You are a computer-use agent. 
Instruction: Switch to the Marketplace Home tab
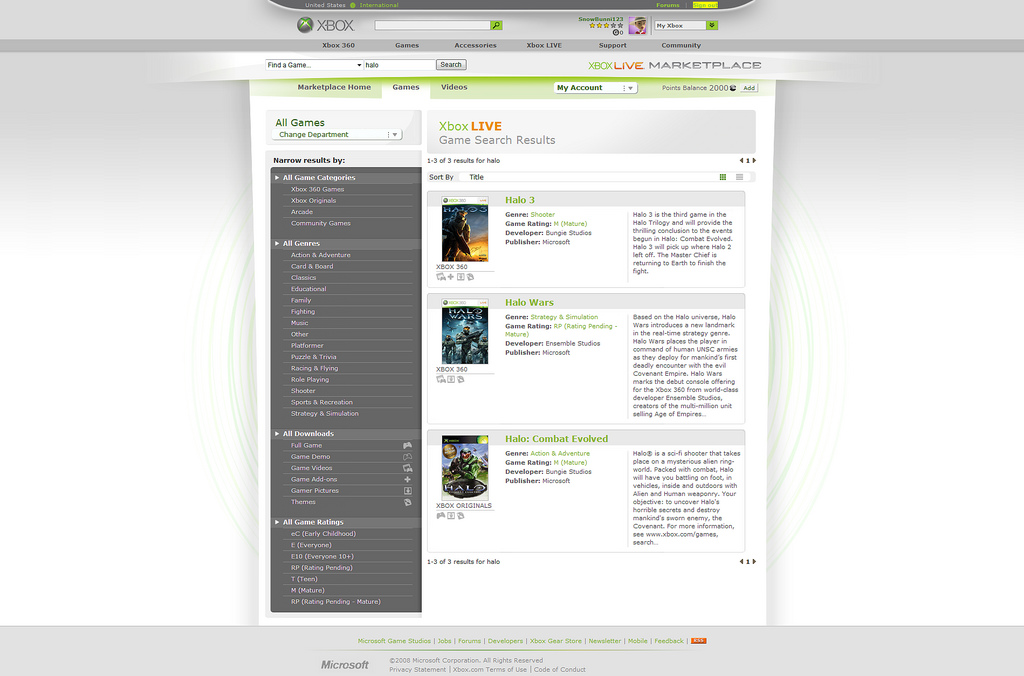point(334,88)
